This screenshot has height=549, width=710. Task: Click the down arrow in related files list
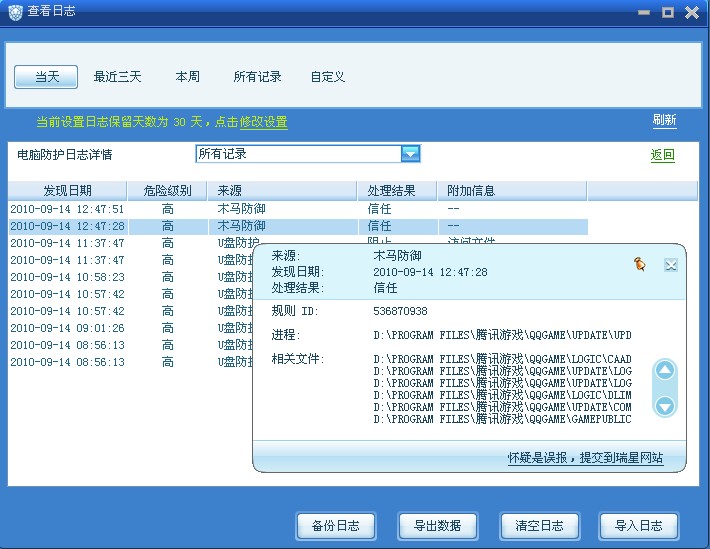(x=665, y=405)
